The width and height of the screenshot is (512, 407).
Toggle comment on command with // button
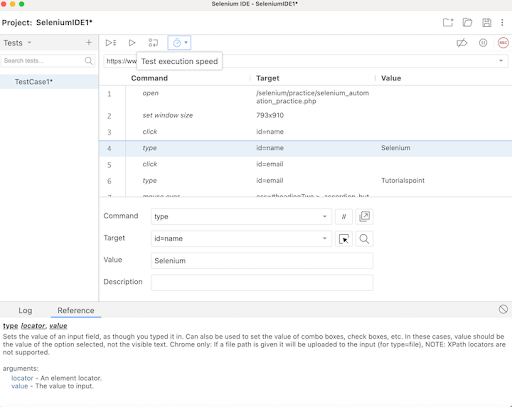pos(344,217)
